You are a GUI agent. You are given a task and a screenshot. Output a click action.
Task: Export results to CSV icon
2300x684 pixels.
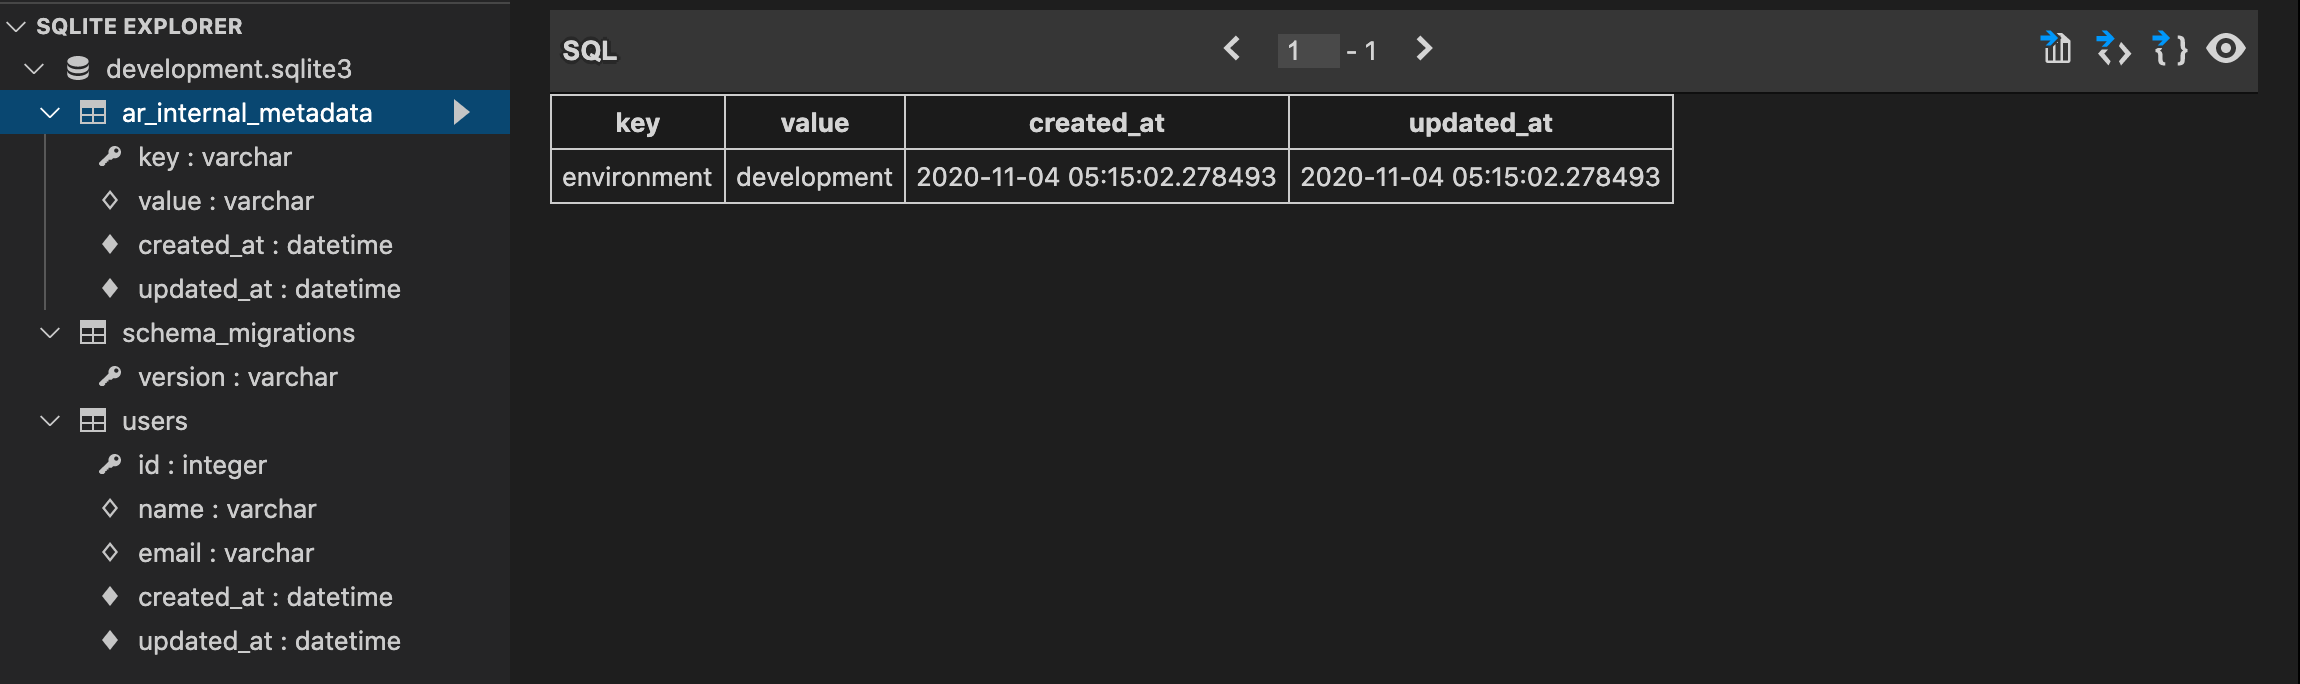point(2056,48)
